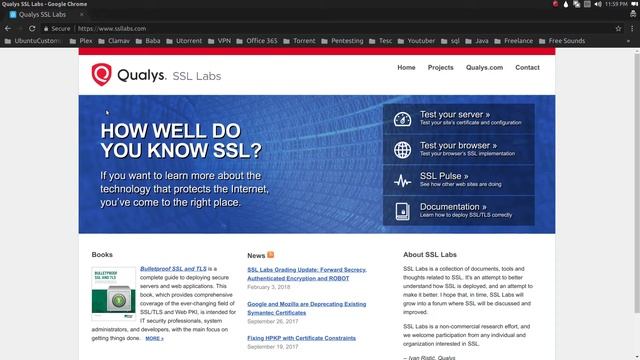This screenshot has width=640, height=360.
Task: Open the Free Sounds bookmark folder
Action: 562,41
